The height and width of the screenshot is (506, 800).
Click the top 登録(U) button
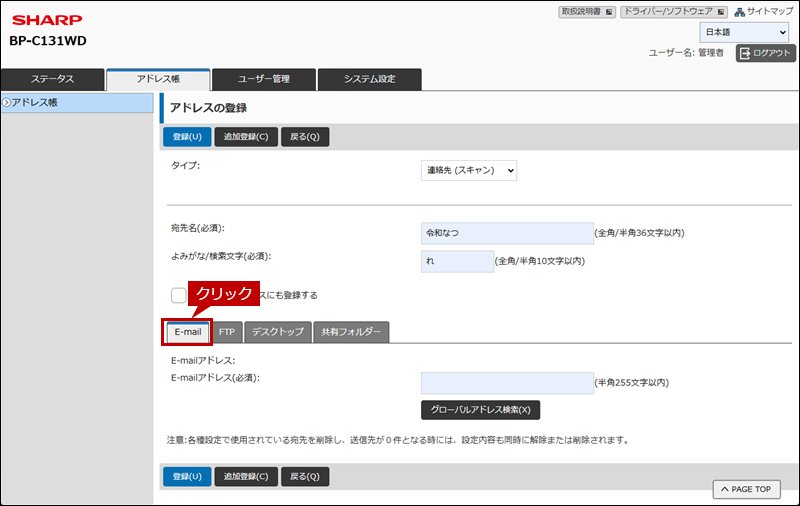(x=187, y=137)
